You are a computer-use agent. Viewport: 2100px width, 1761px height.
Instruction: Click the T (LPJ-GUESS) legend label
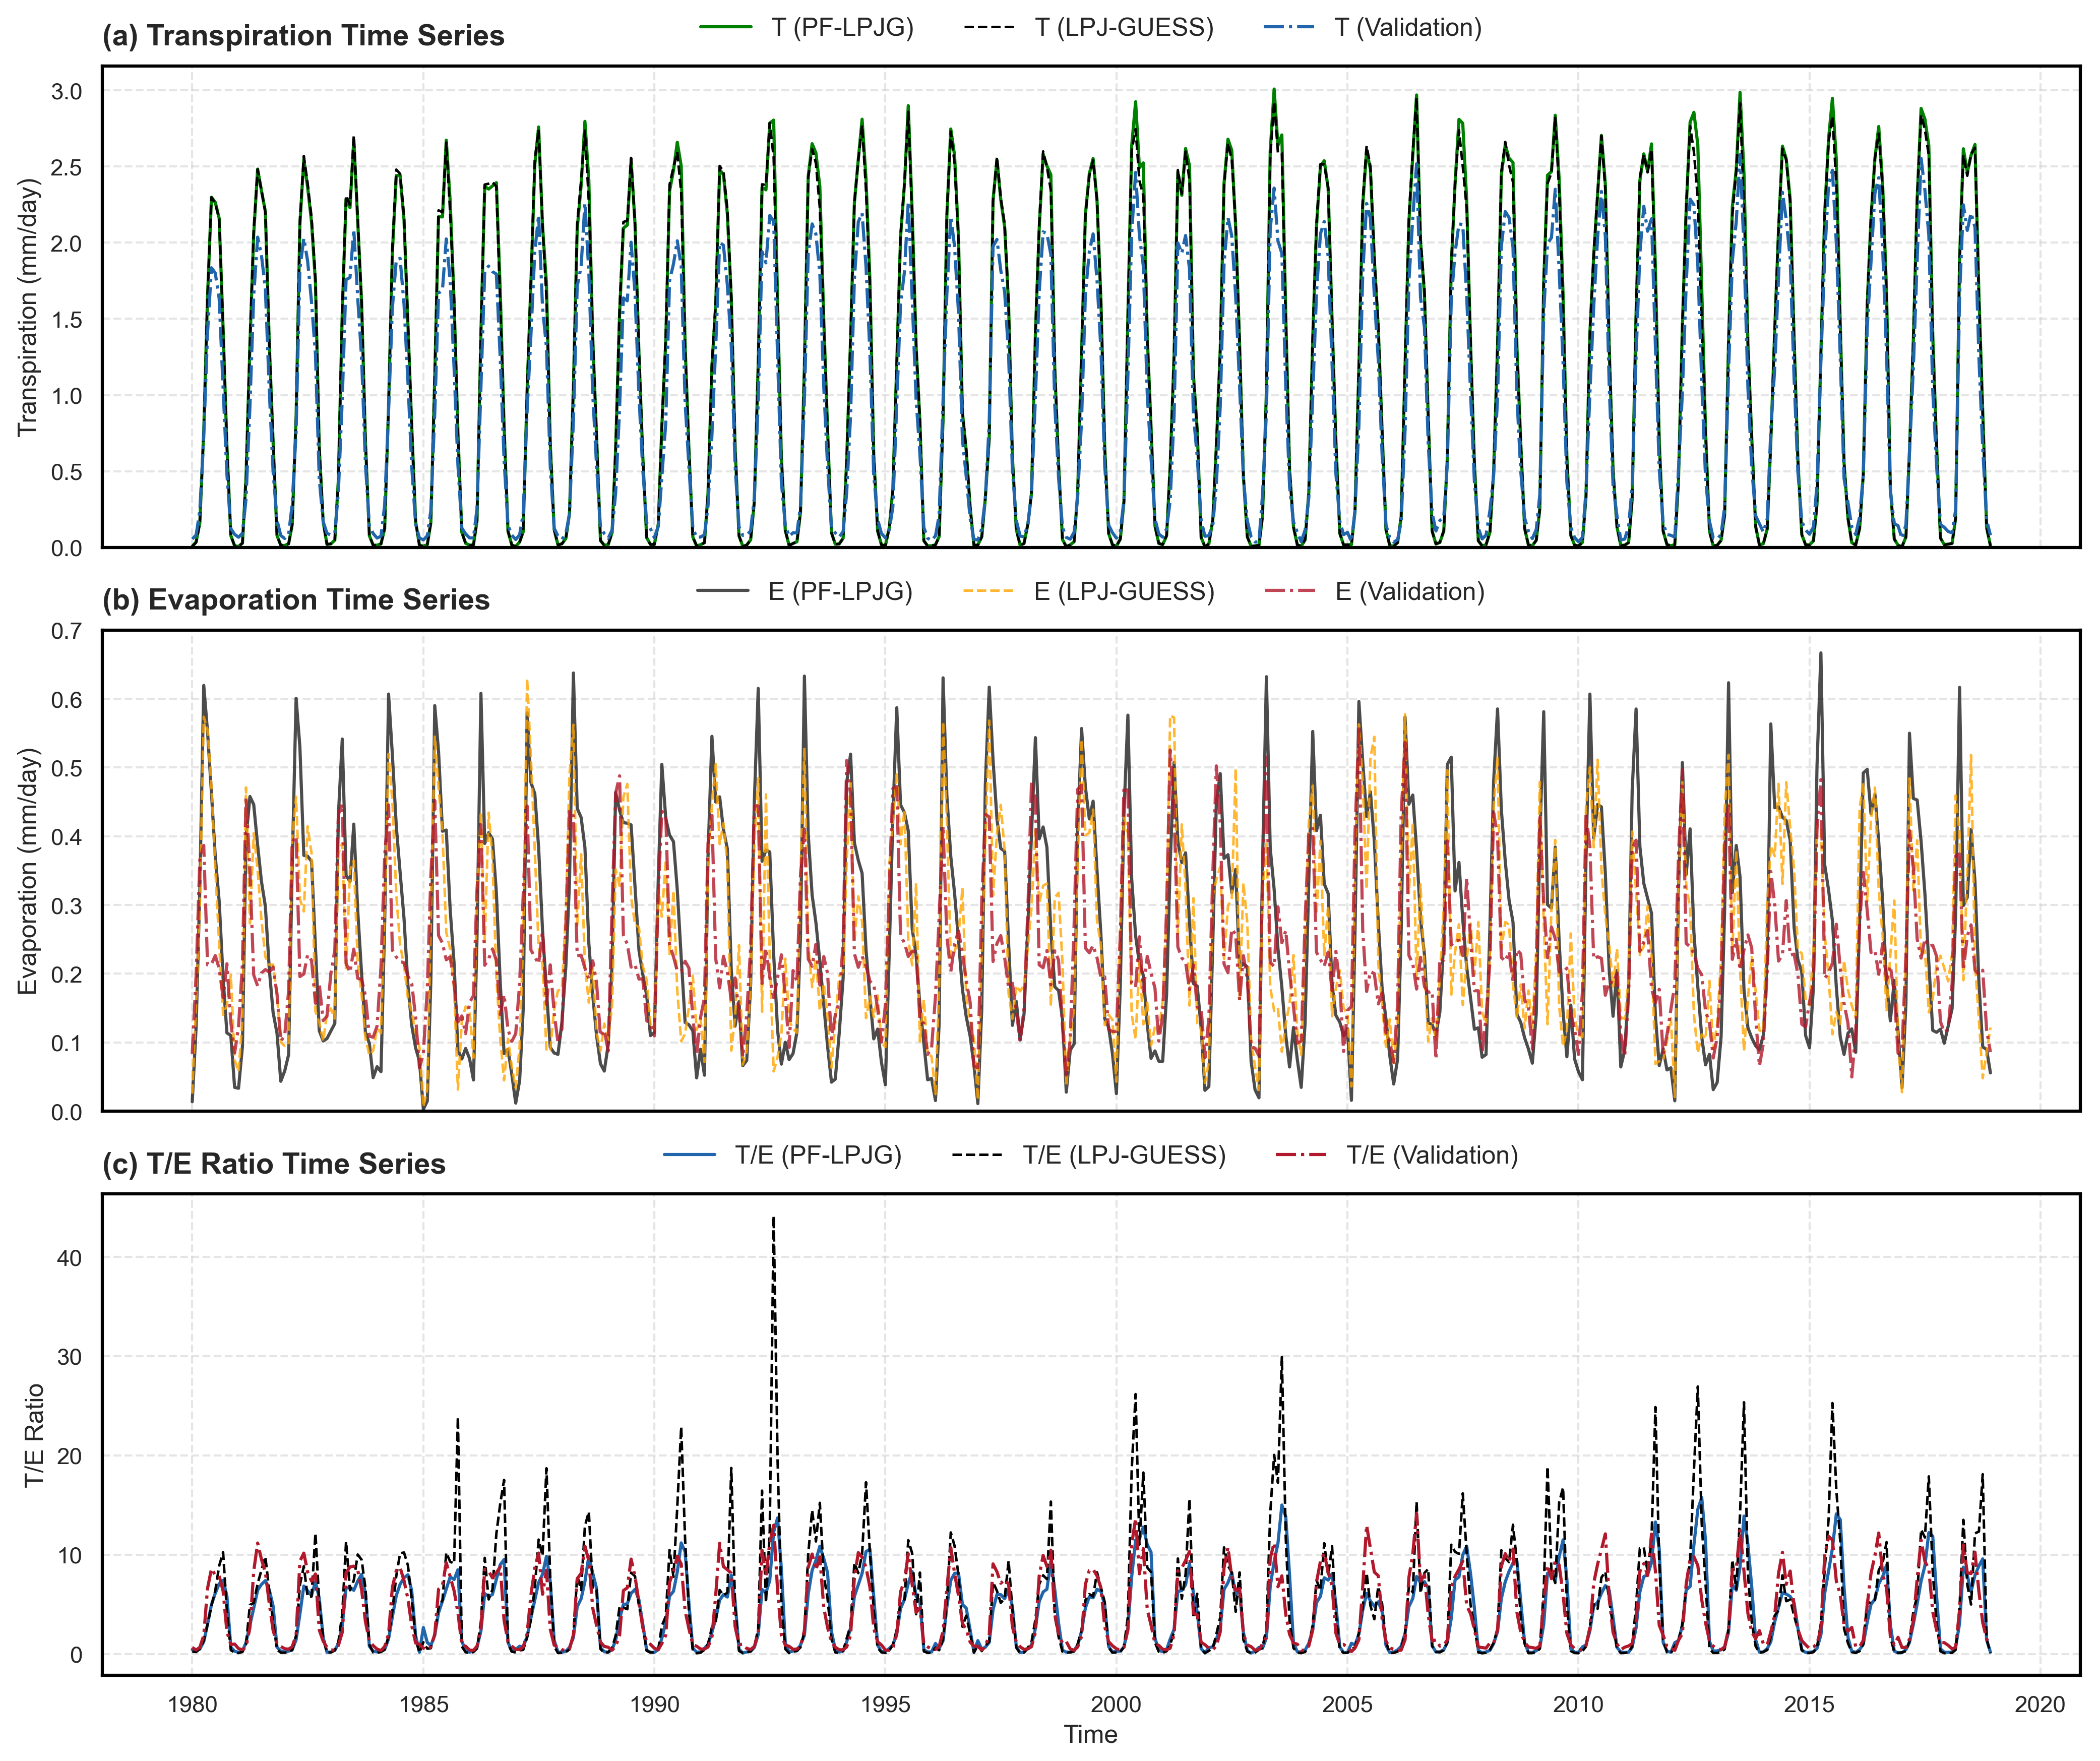[x=1123, y=28]
